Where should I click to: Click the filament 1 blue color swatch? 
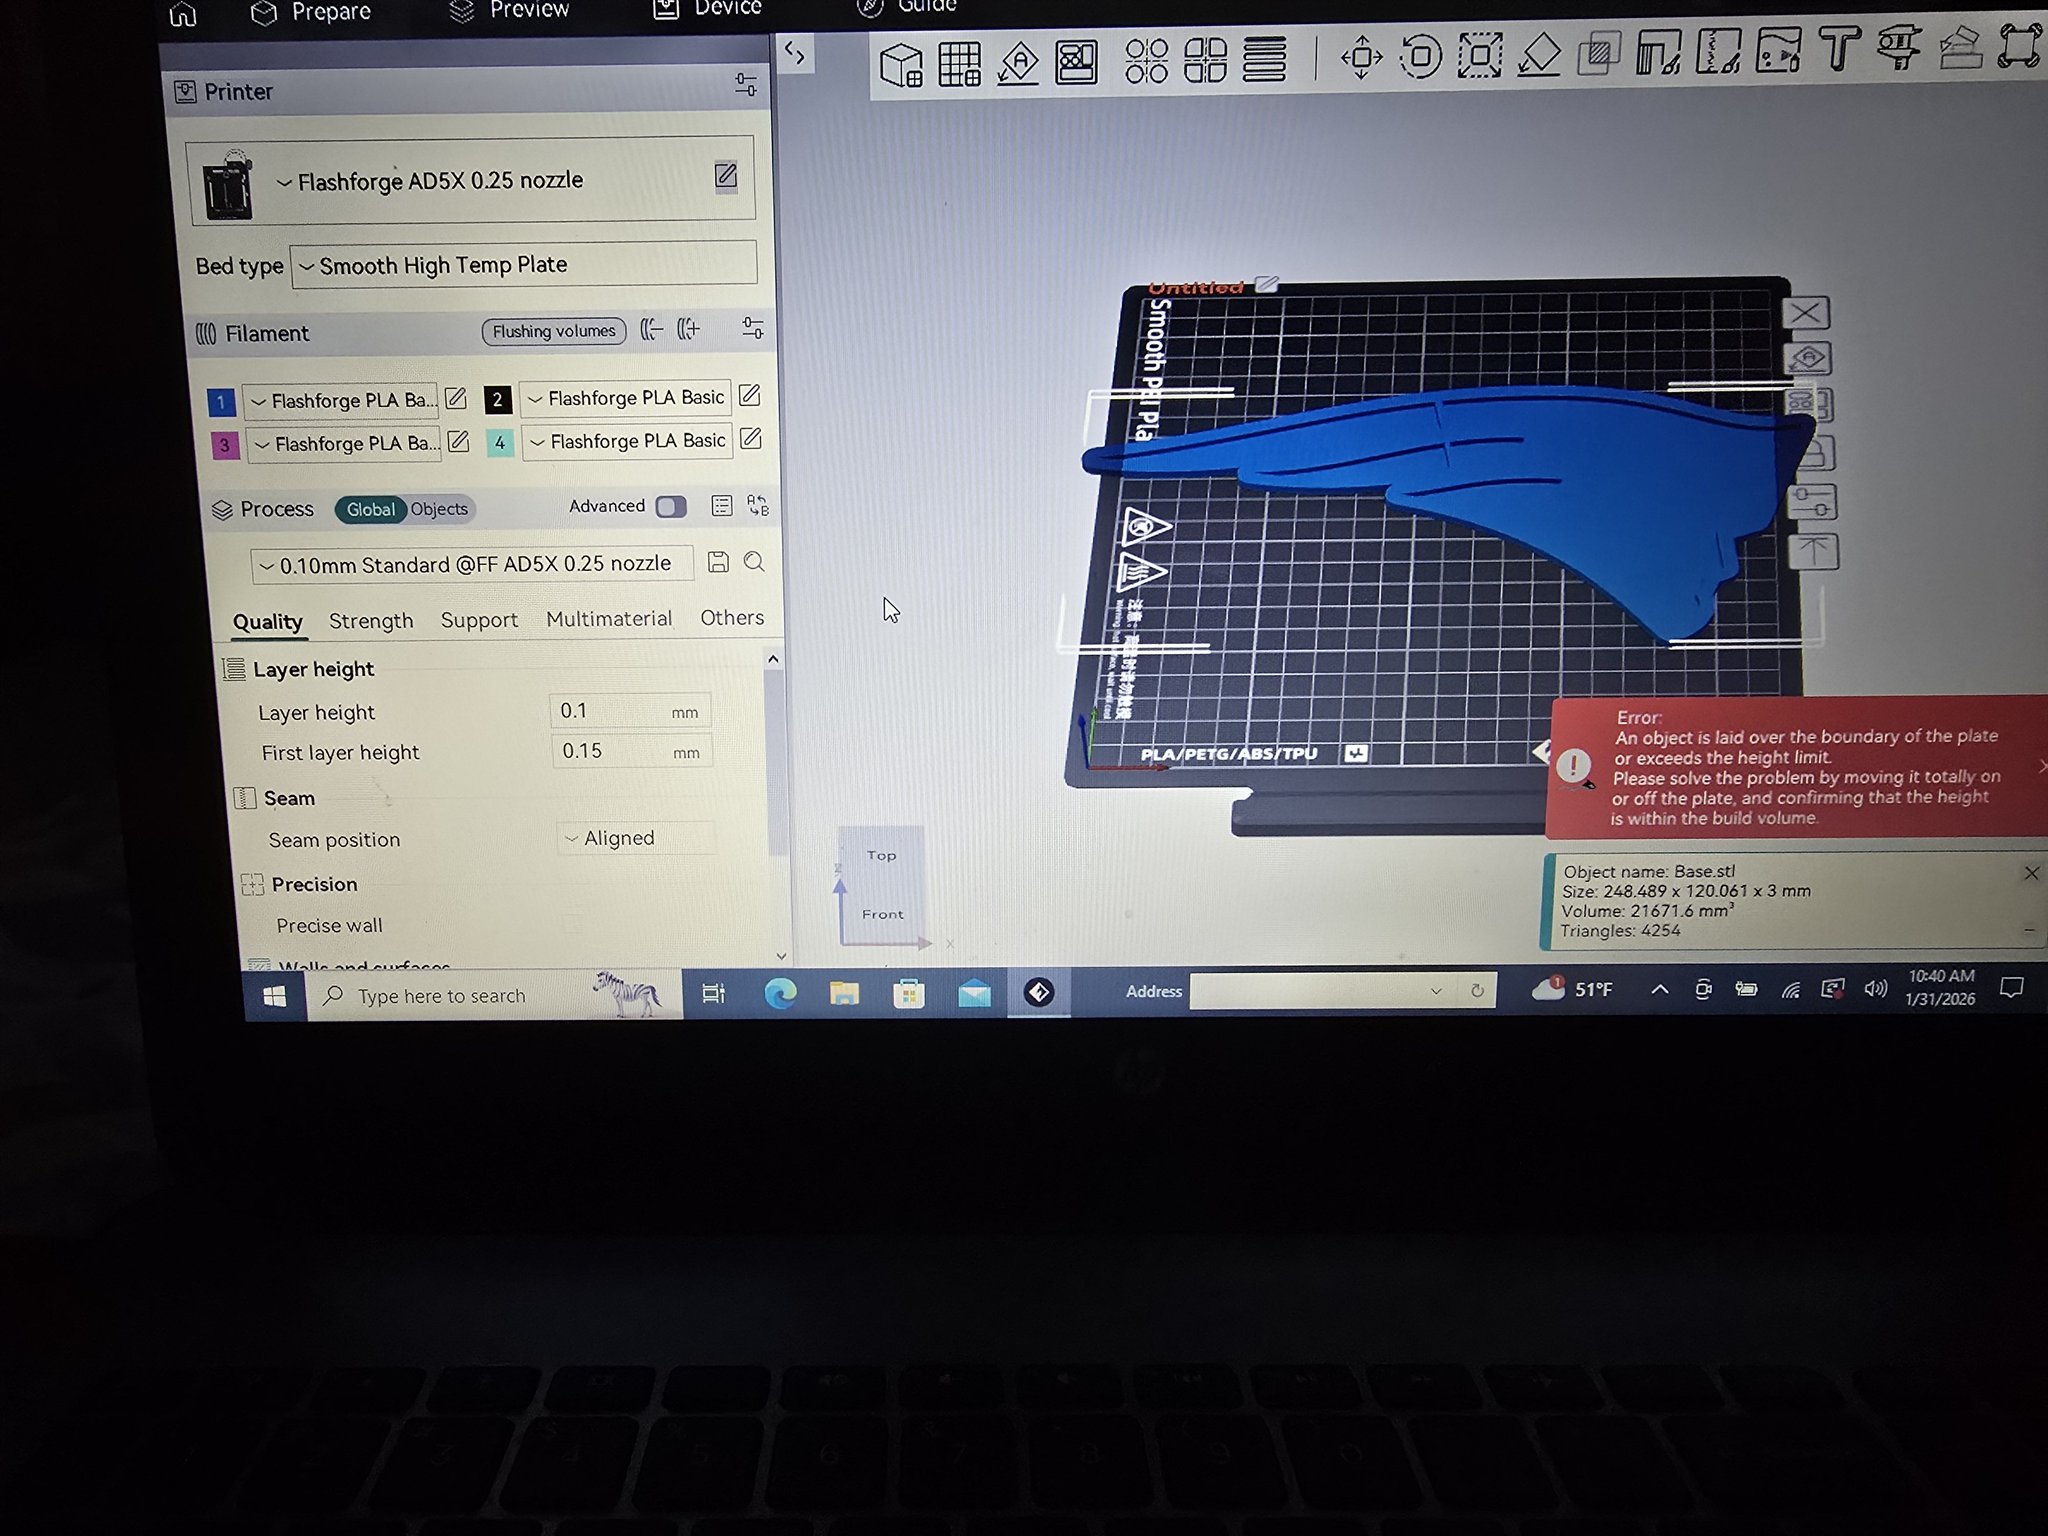click(x=221, y=402)
